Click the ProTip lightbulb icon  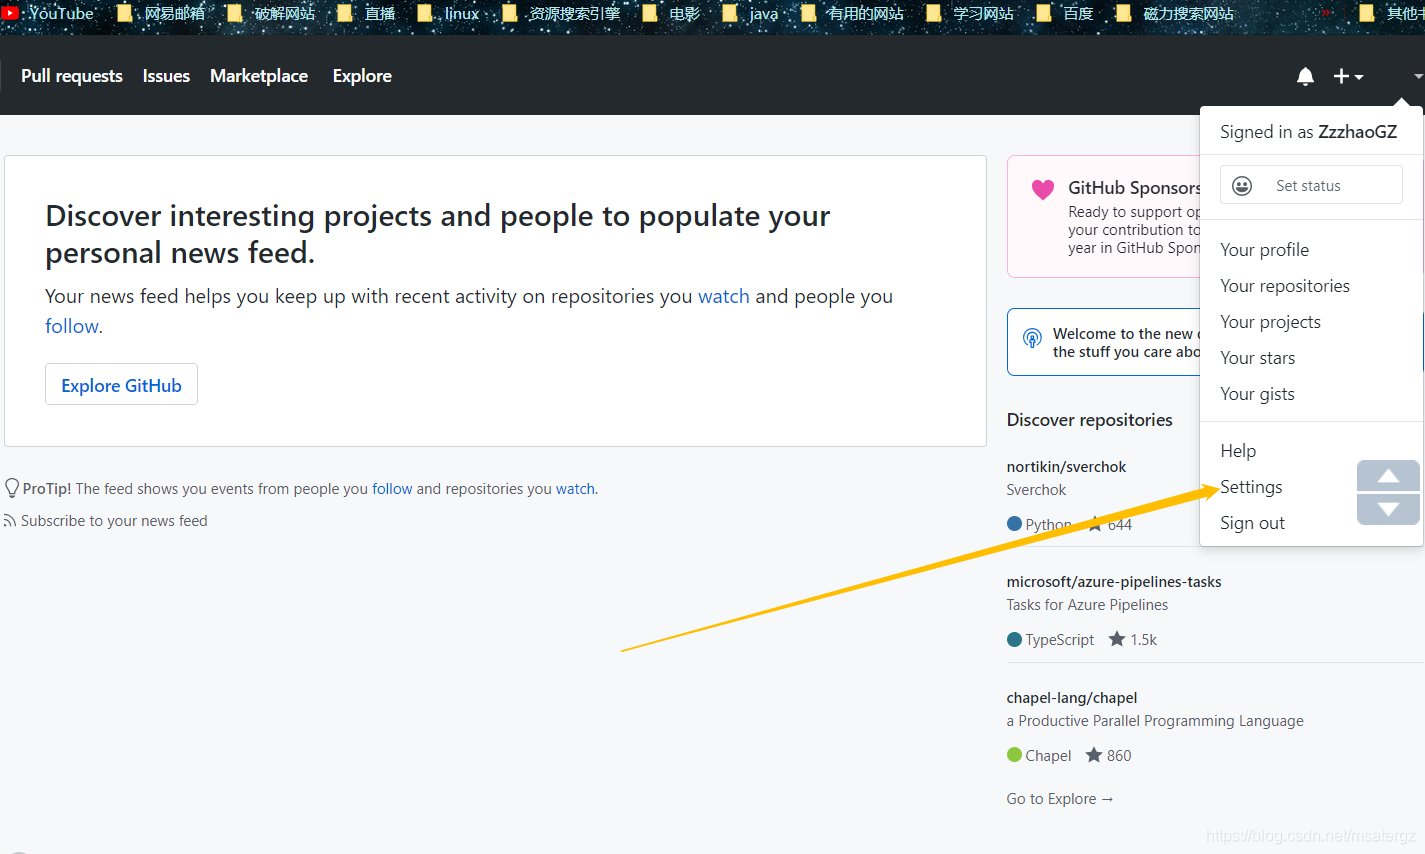tap(12, 488)
